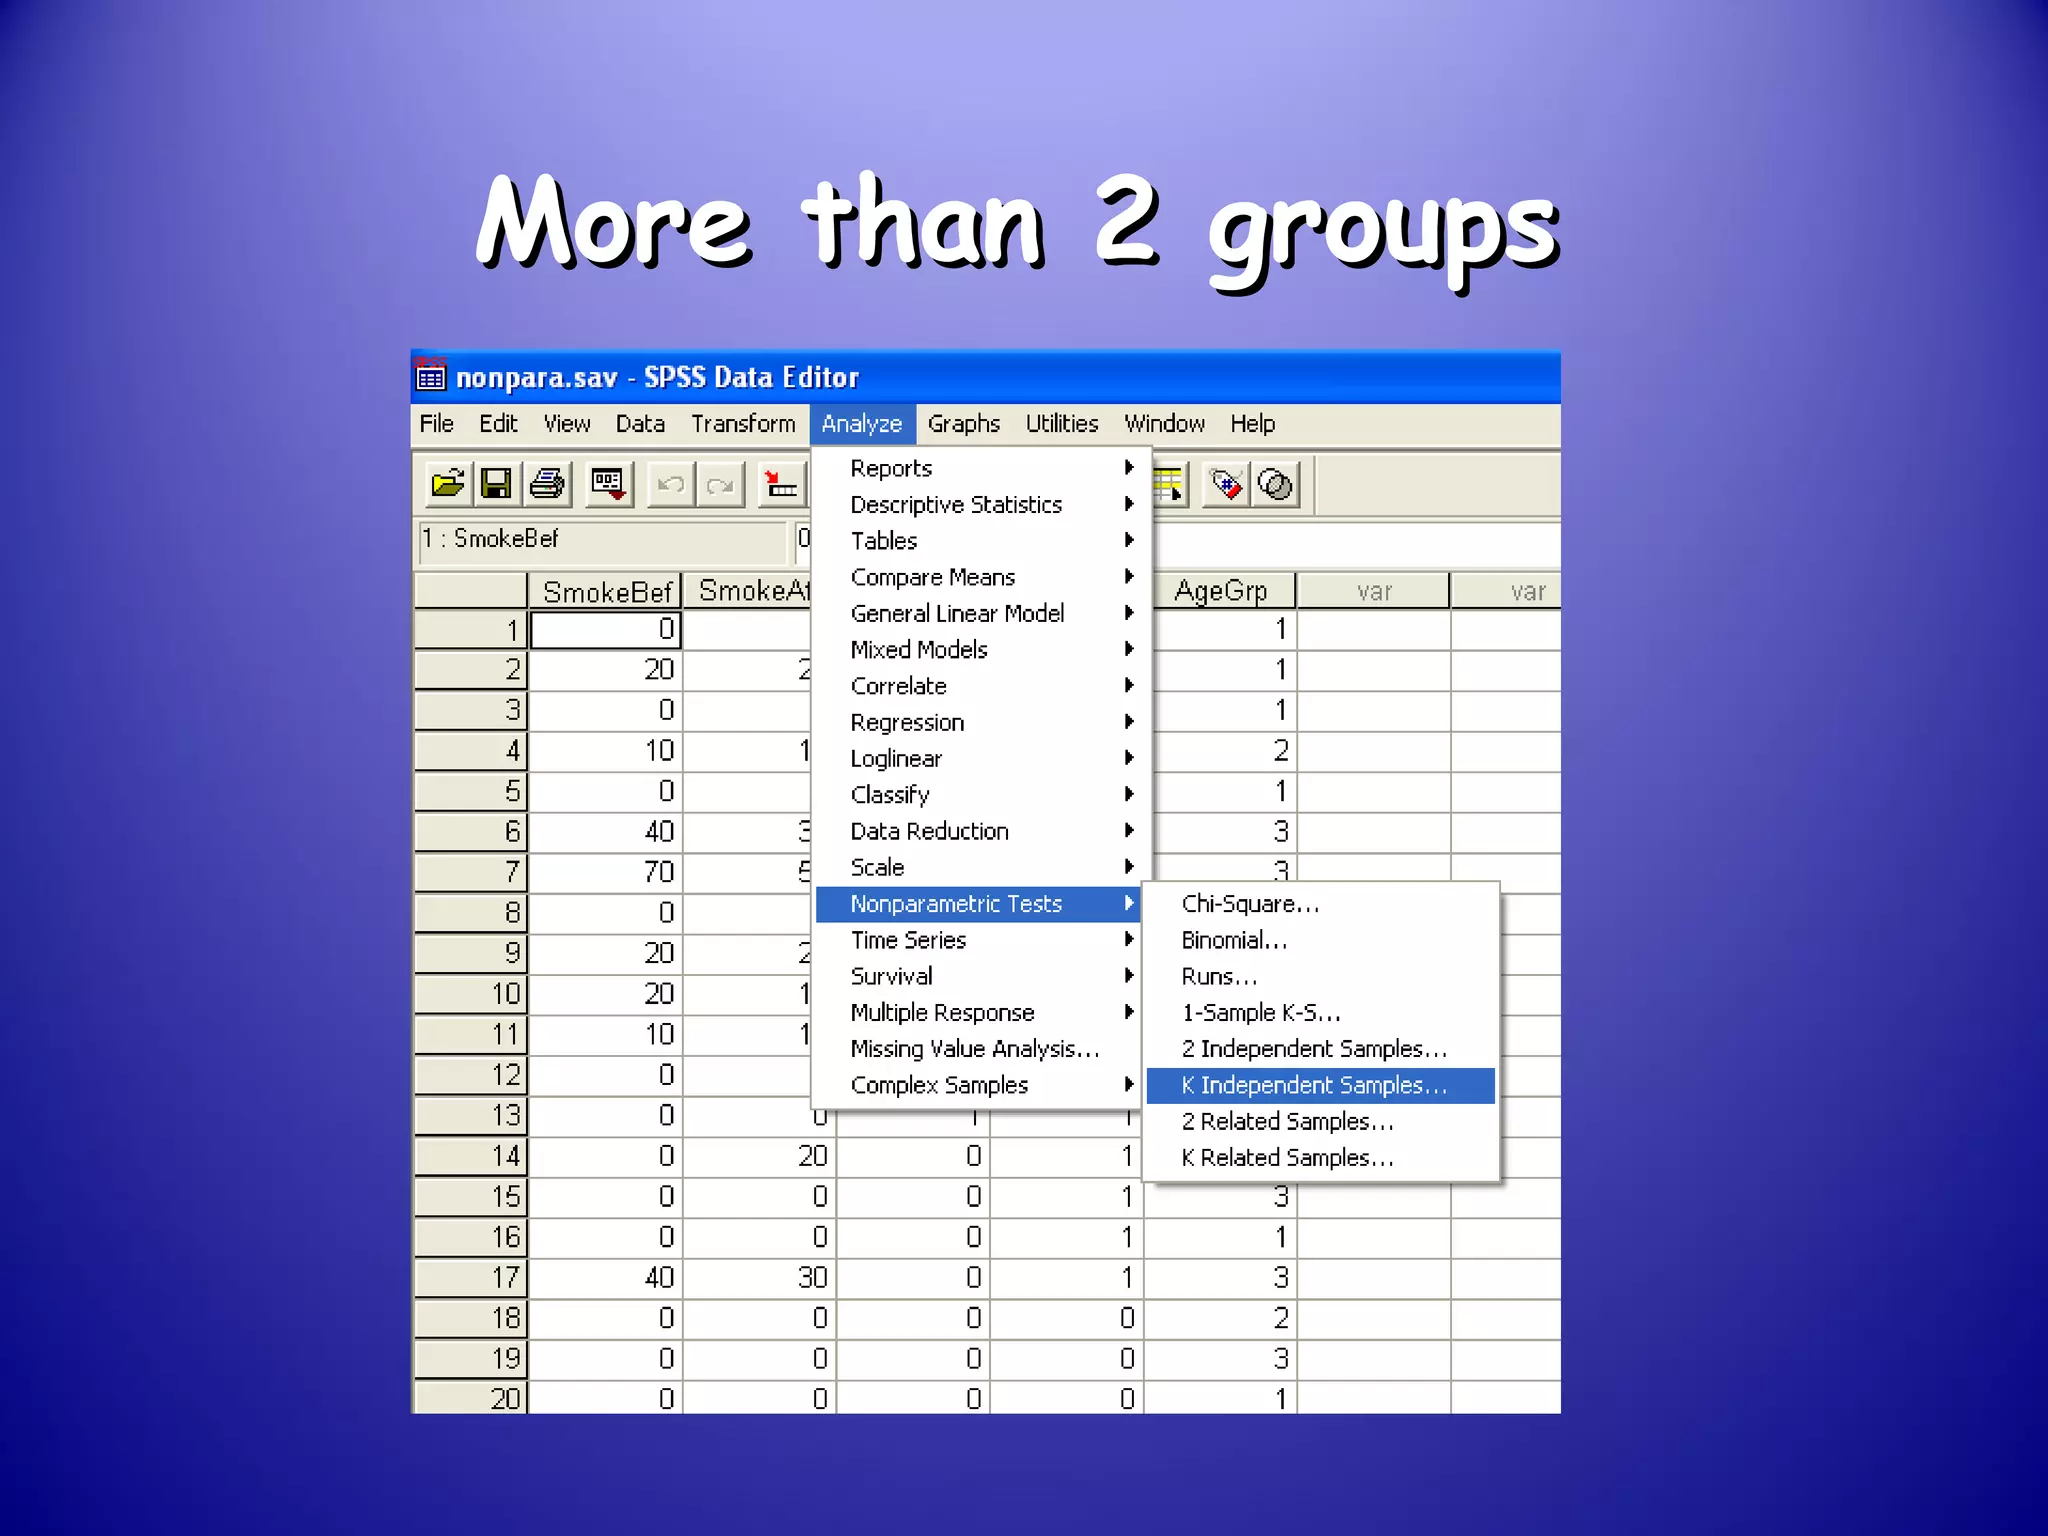Click SmokeAf value 30 in row 17
This screenshot has height=1536, width=2048.
point(759,1278)
